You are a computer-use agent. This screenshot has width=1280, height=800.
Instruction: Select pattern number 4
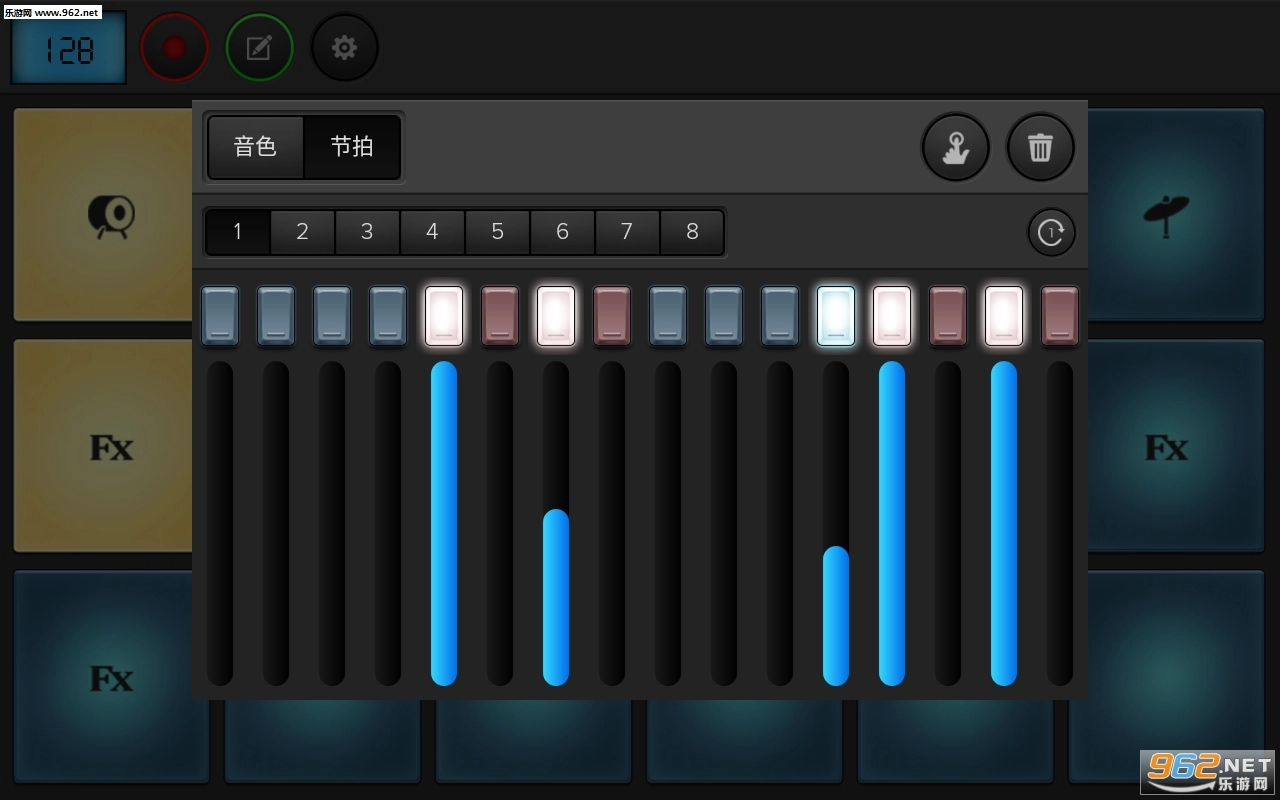coord(432,232)
